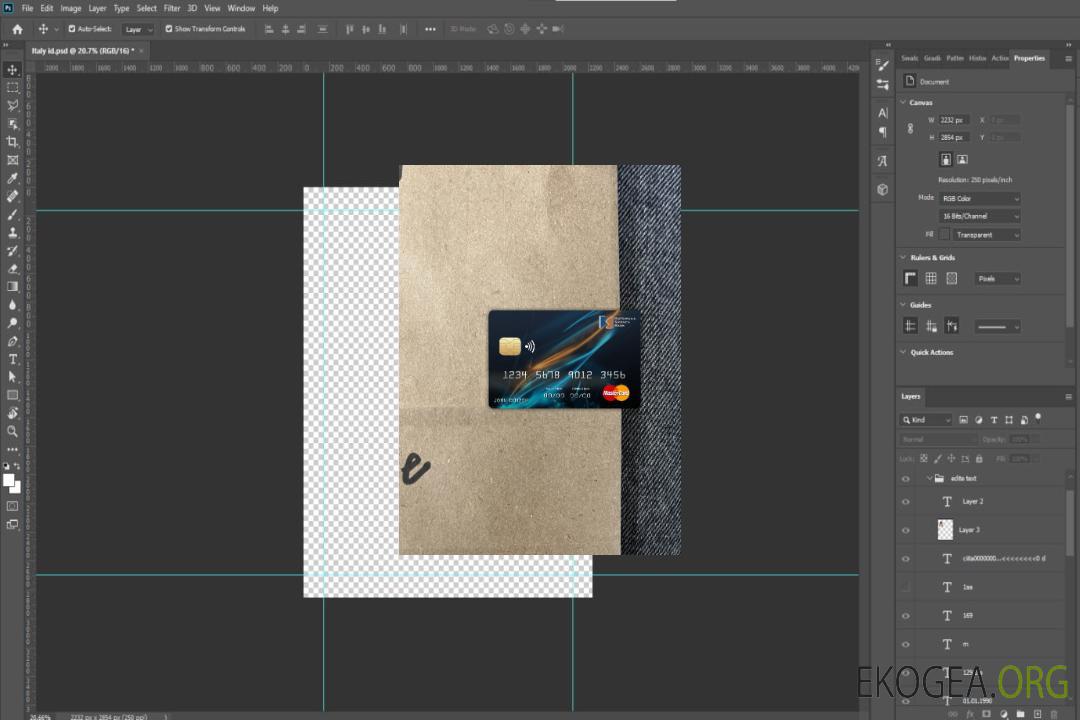Viewport: 1080px width, 720px height.
Task: Open the 16 Bits/Channel dropdown
Action: click(980, 216)
